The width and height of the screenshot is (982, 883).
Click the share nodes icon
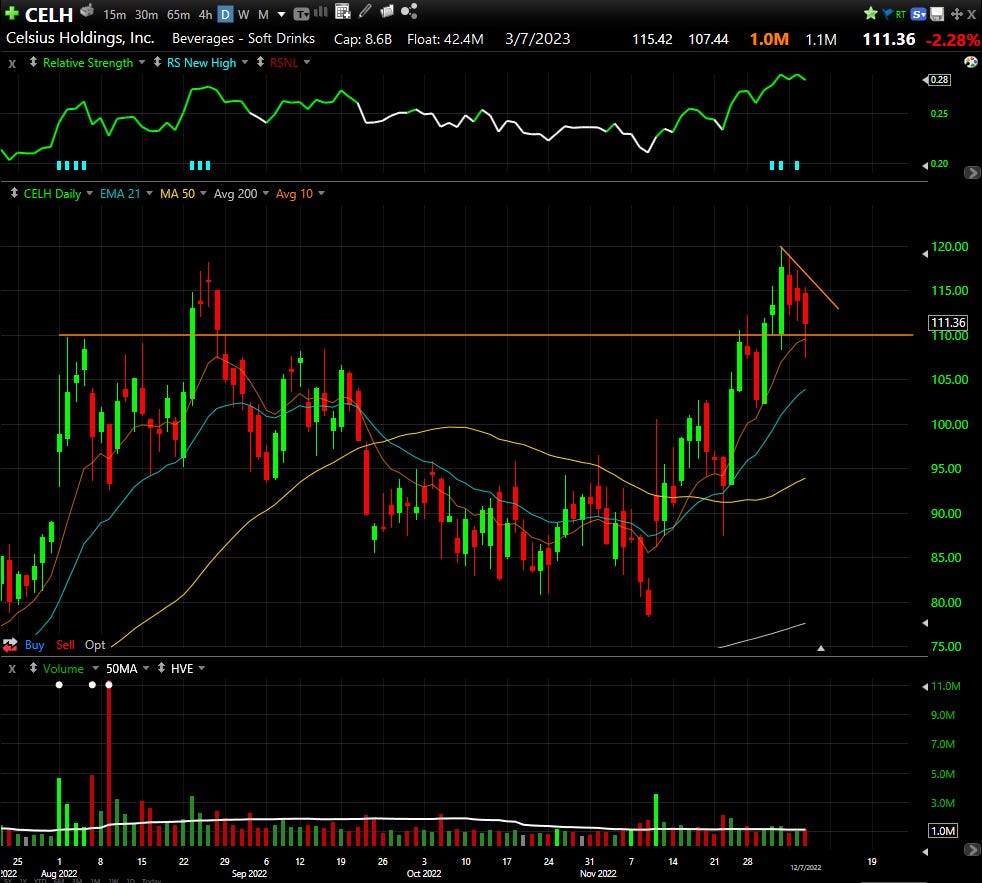click(x=409, y=11)
